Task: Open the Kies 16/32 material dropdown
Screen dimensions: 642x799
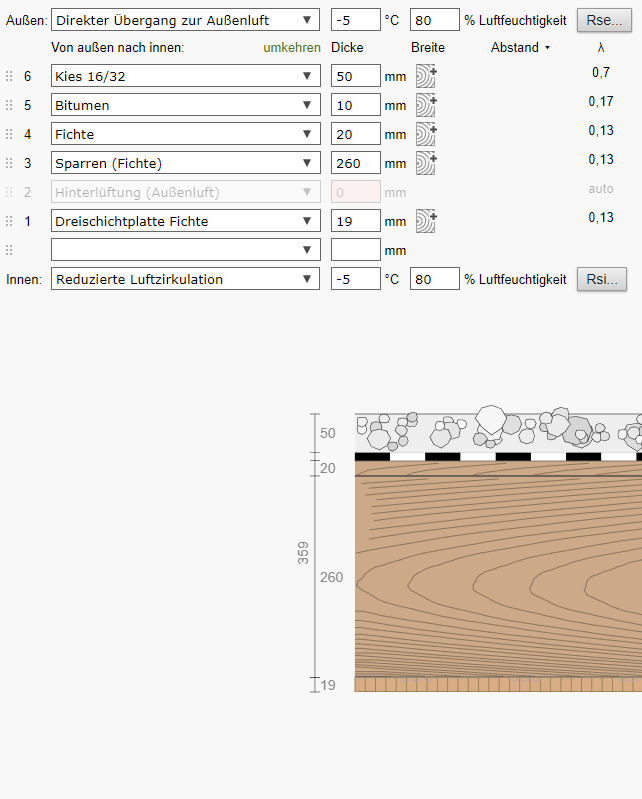Action: pos(185,76)
